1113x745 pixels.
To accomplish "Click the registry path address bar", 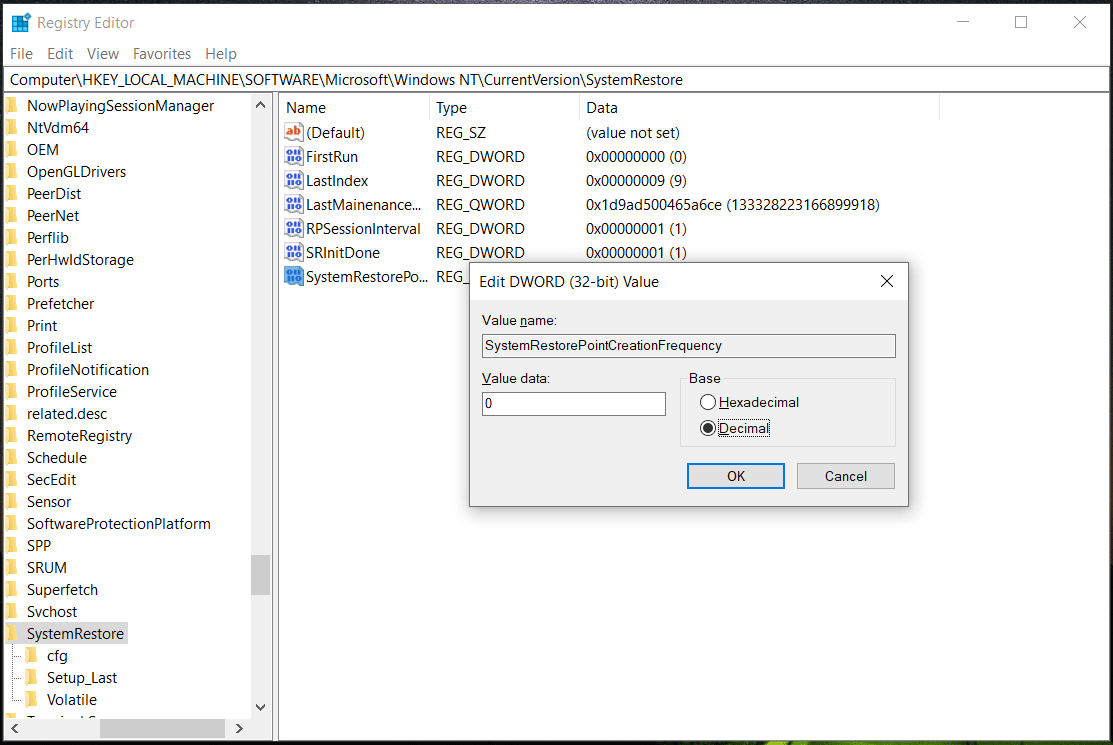I will (556, 79).
